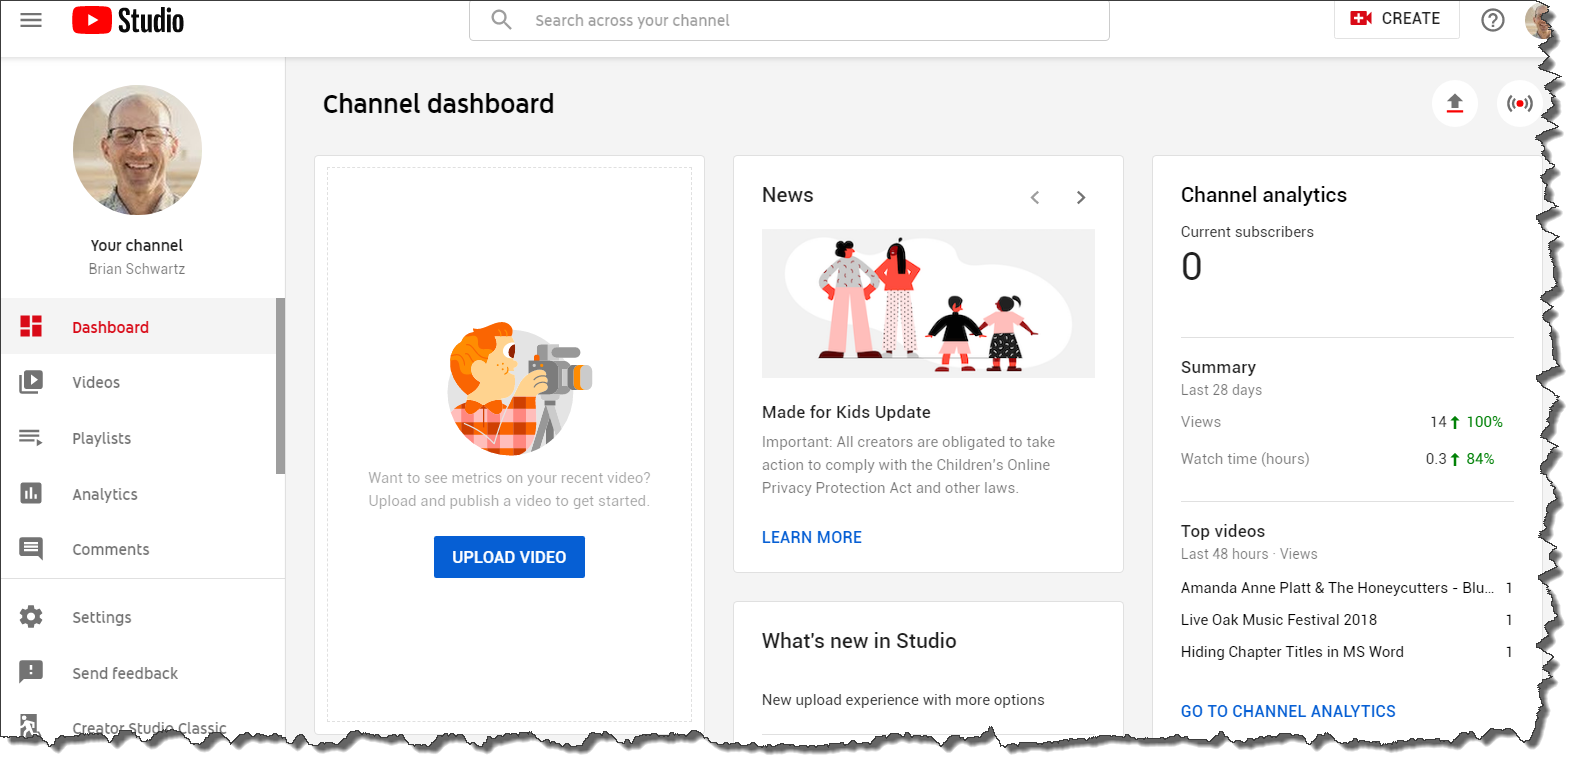Click the upload video arrow icon
1582x772 pixels.
(1455, 103)
